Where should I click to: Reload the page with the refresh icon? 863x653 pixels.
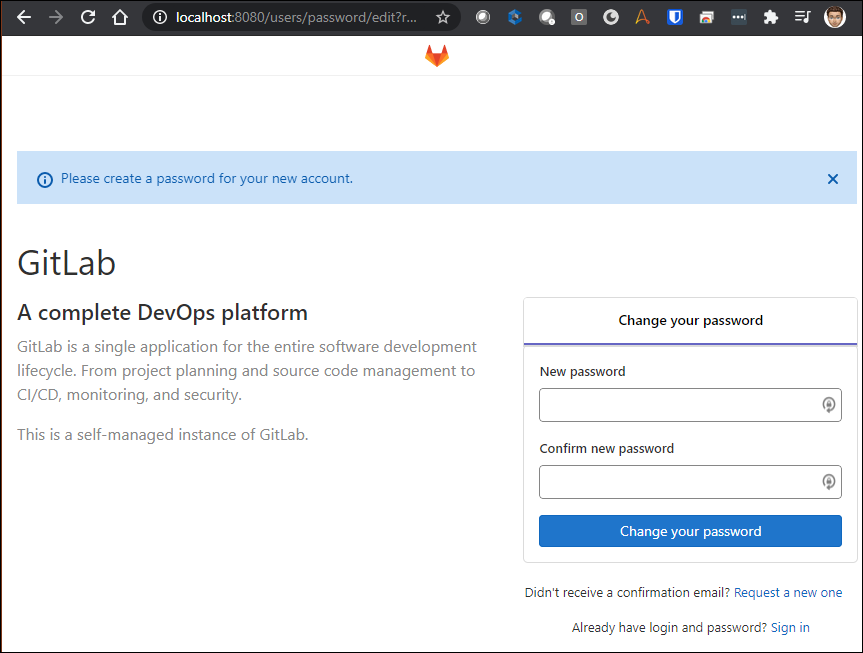point(88,16)
